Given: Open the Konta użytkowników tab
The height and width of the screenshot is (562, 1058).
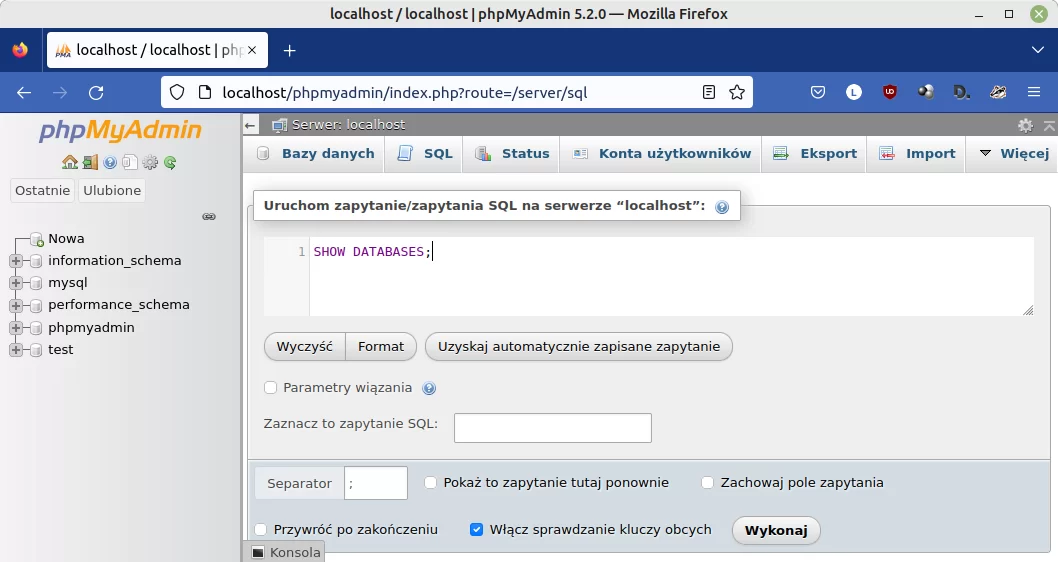Looking at the screenshot, I should tap(662, 154).
